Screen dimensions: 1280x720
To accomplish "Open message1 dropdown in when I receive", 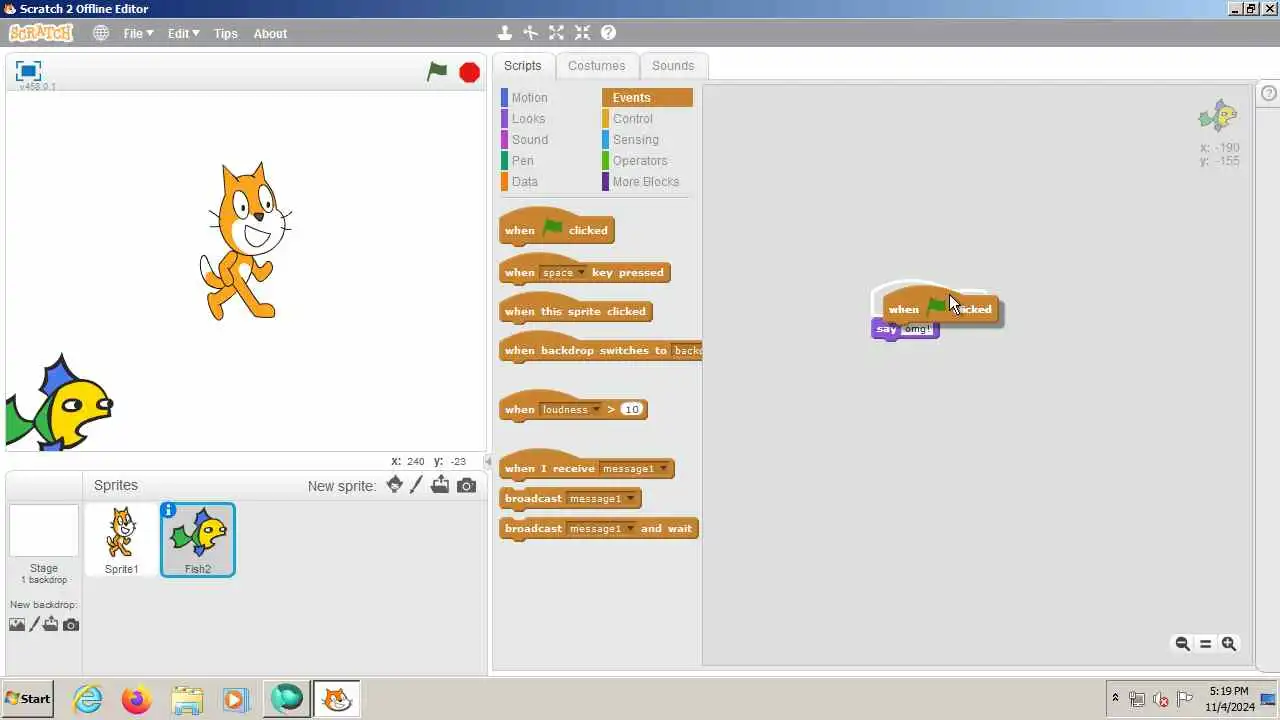I will click(x=634, y=468).
